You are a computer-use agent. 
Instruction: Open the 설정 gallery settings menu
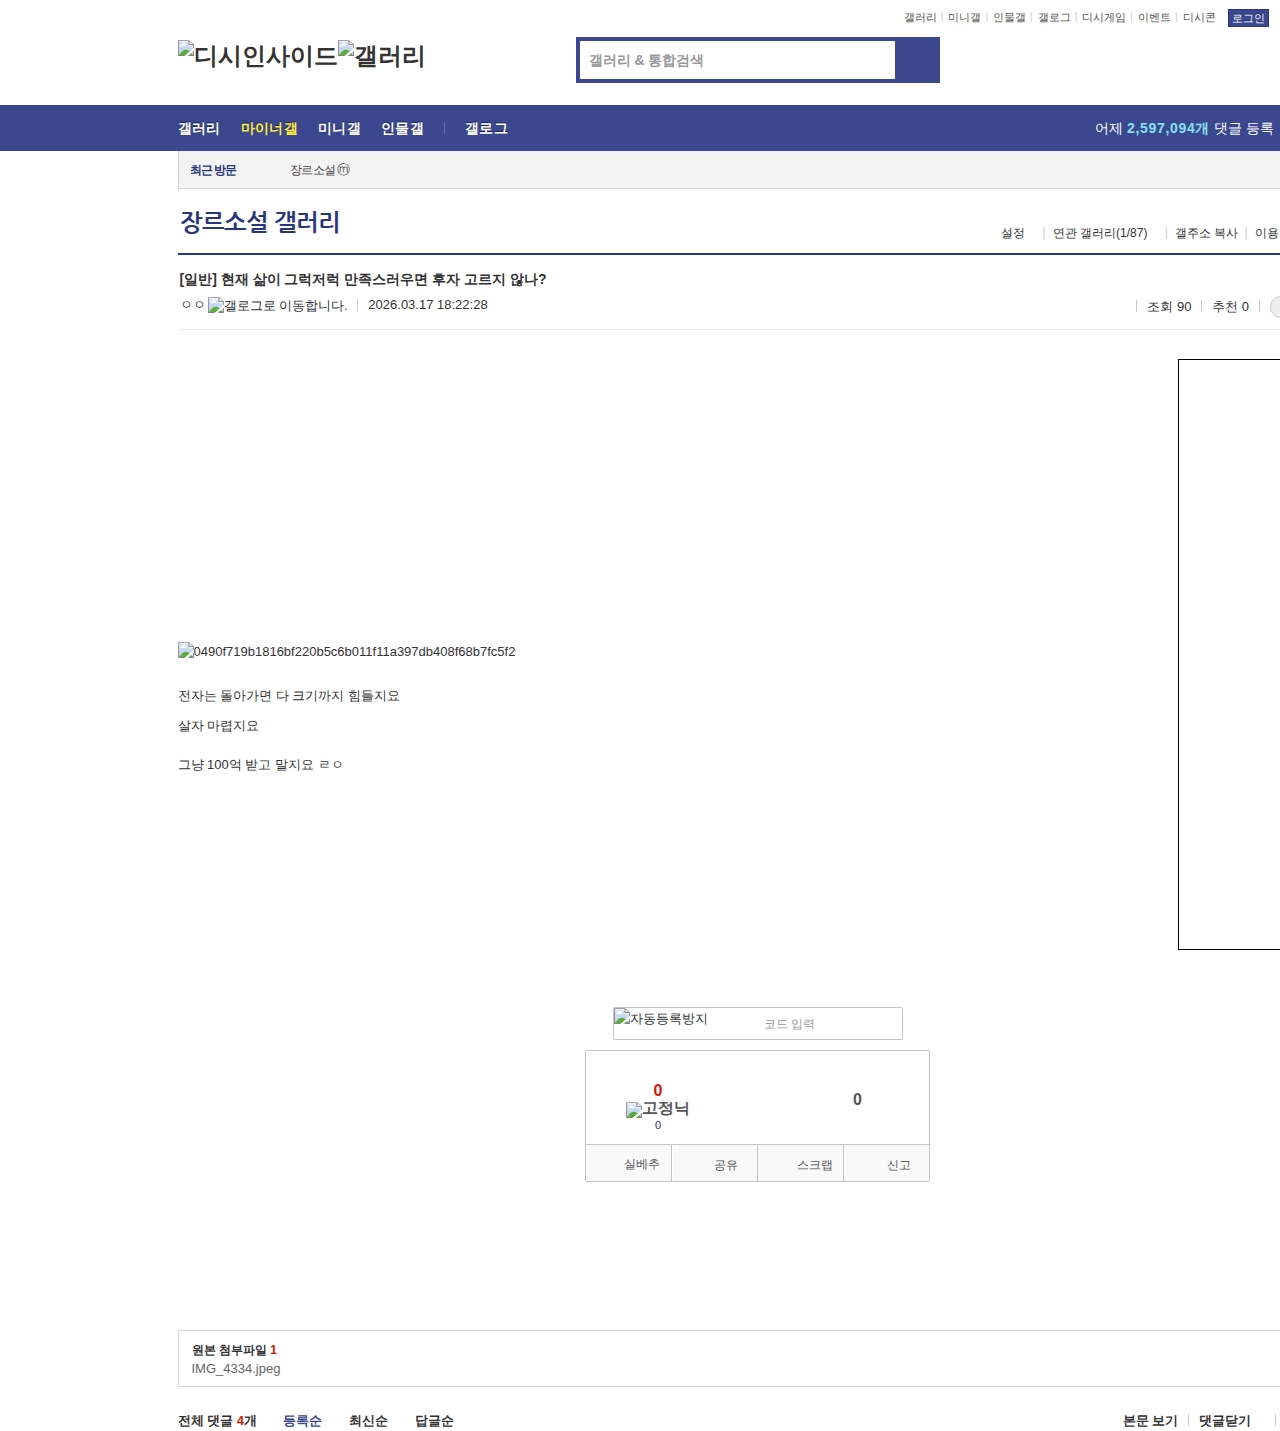pyautogui.click(x=1012, y=233)
